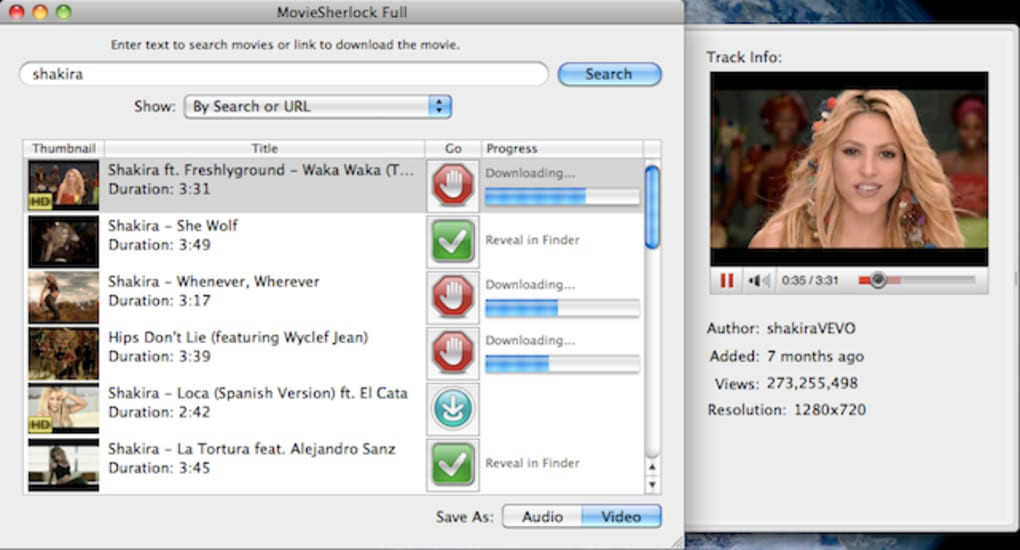Zoom the MovieSherlock window with green button
The height and width of the screenshot is (550, 1020).
(x=63, y=12)
